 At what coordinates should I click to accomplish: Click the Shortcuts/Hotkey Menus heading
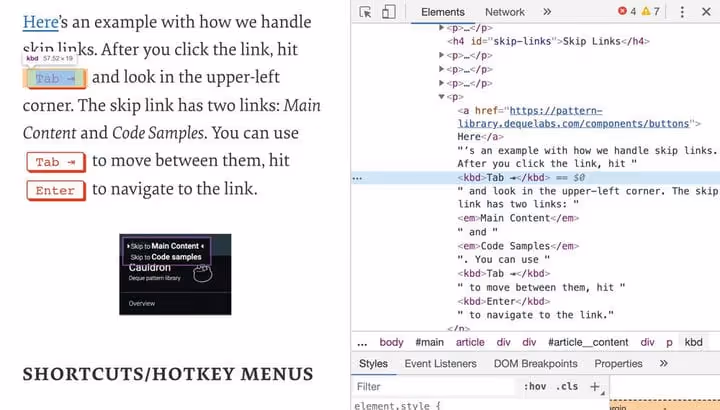pyautogui.click(x=168, y=374)
